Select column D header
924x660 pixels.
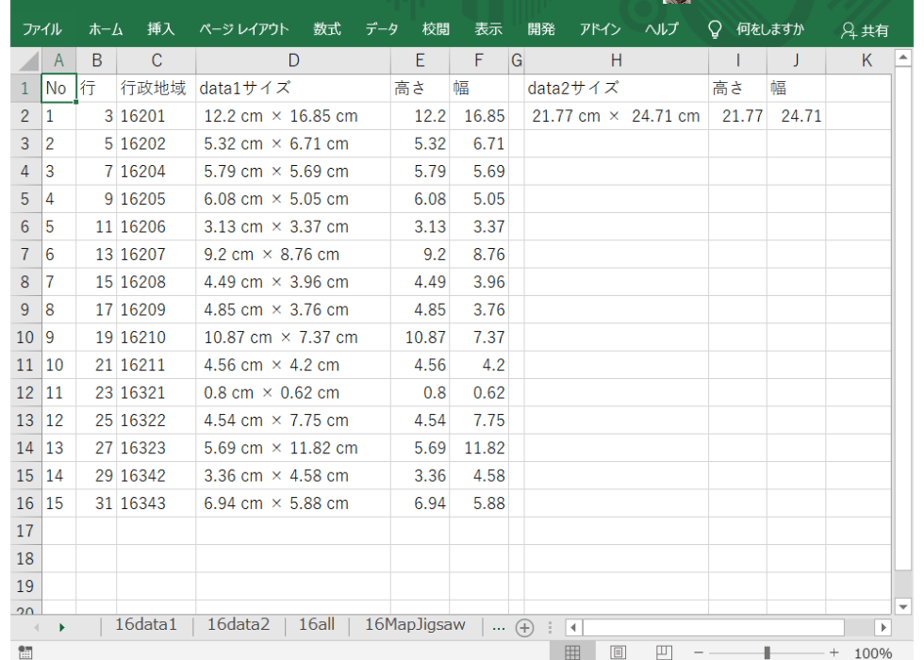[293, 61]
